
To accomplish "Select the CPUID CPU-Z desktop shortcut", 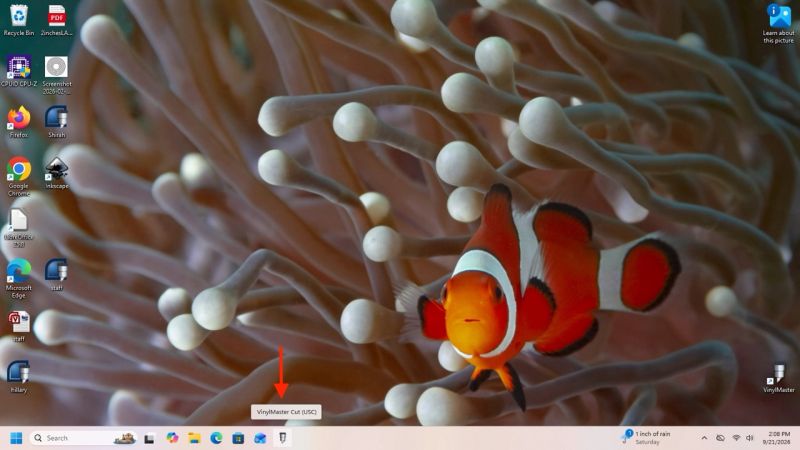I will pyautogui.click(x=19, y=71).
